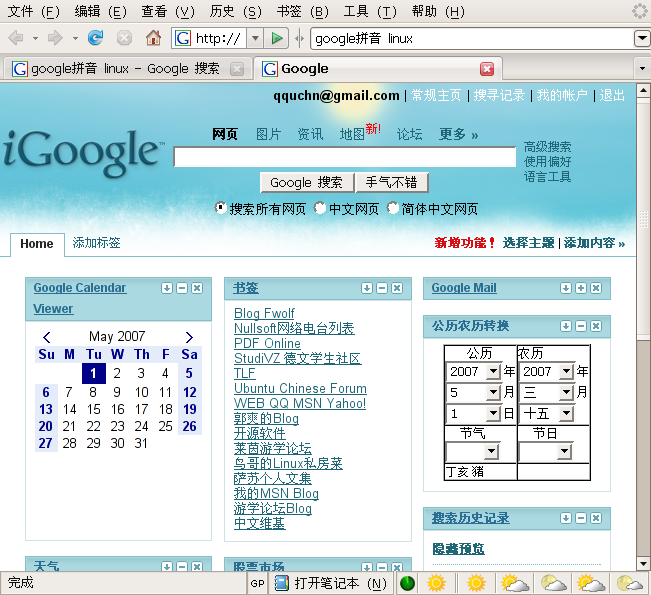Open the 农历 day dropdown showing 十五

566,413
